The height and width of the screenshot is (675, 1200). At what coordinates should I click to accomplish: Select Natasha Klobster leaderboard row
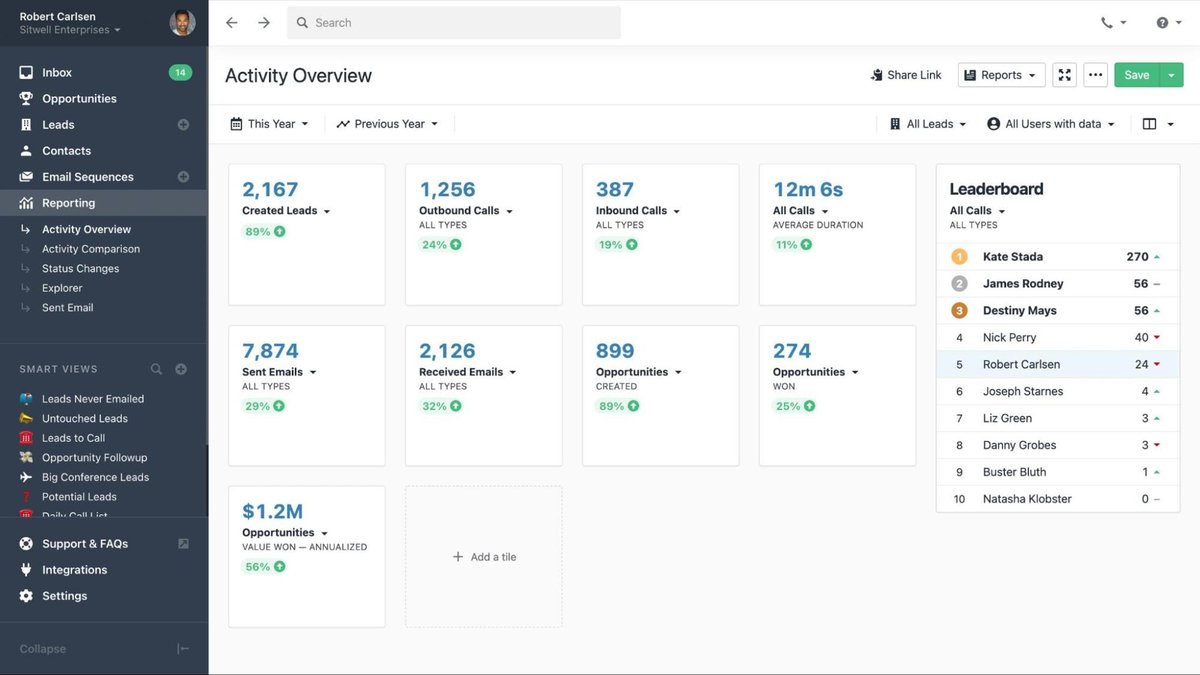(x=1058, y=499)
